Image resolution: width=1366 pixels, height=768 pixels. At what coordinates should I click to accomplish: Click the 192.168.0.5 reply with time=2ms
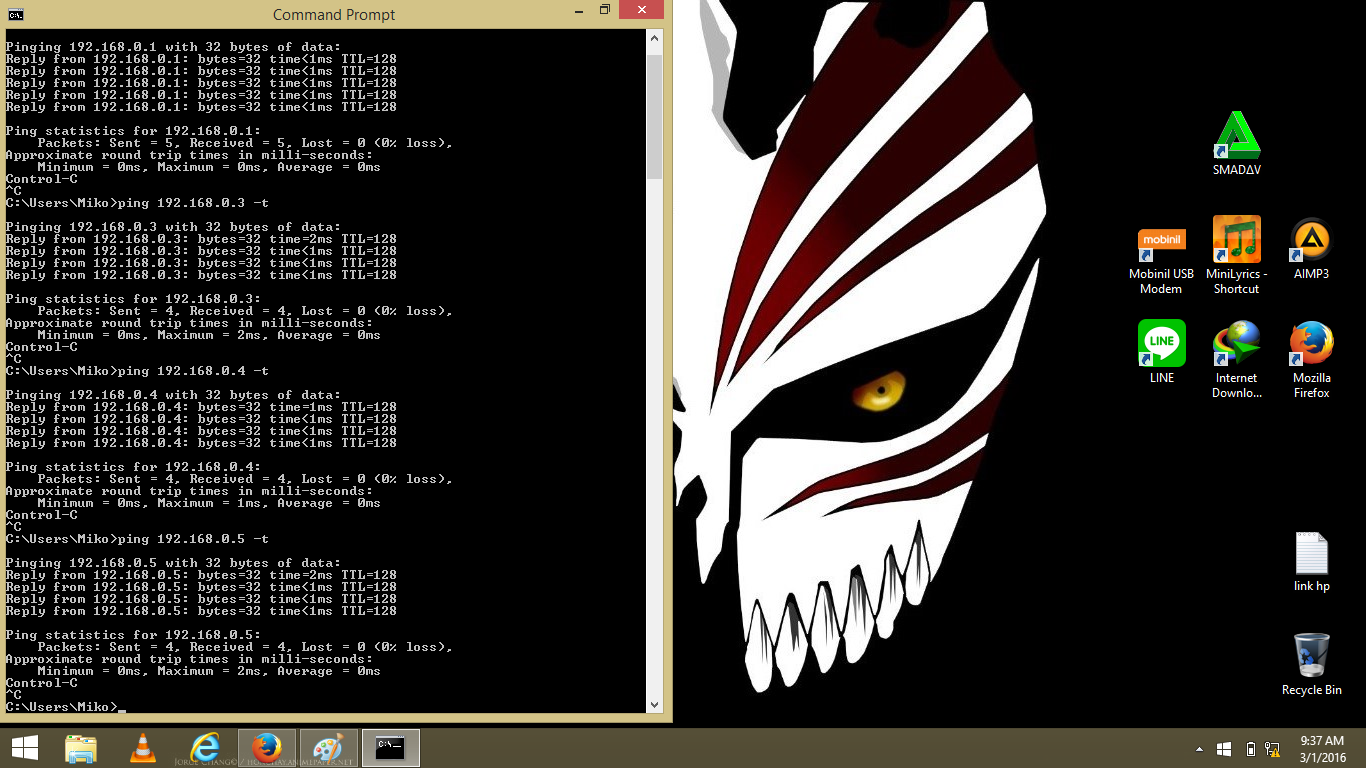pos(201,575)
